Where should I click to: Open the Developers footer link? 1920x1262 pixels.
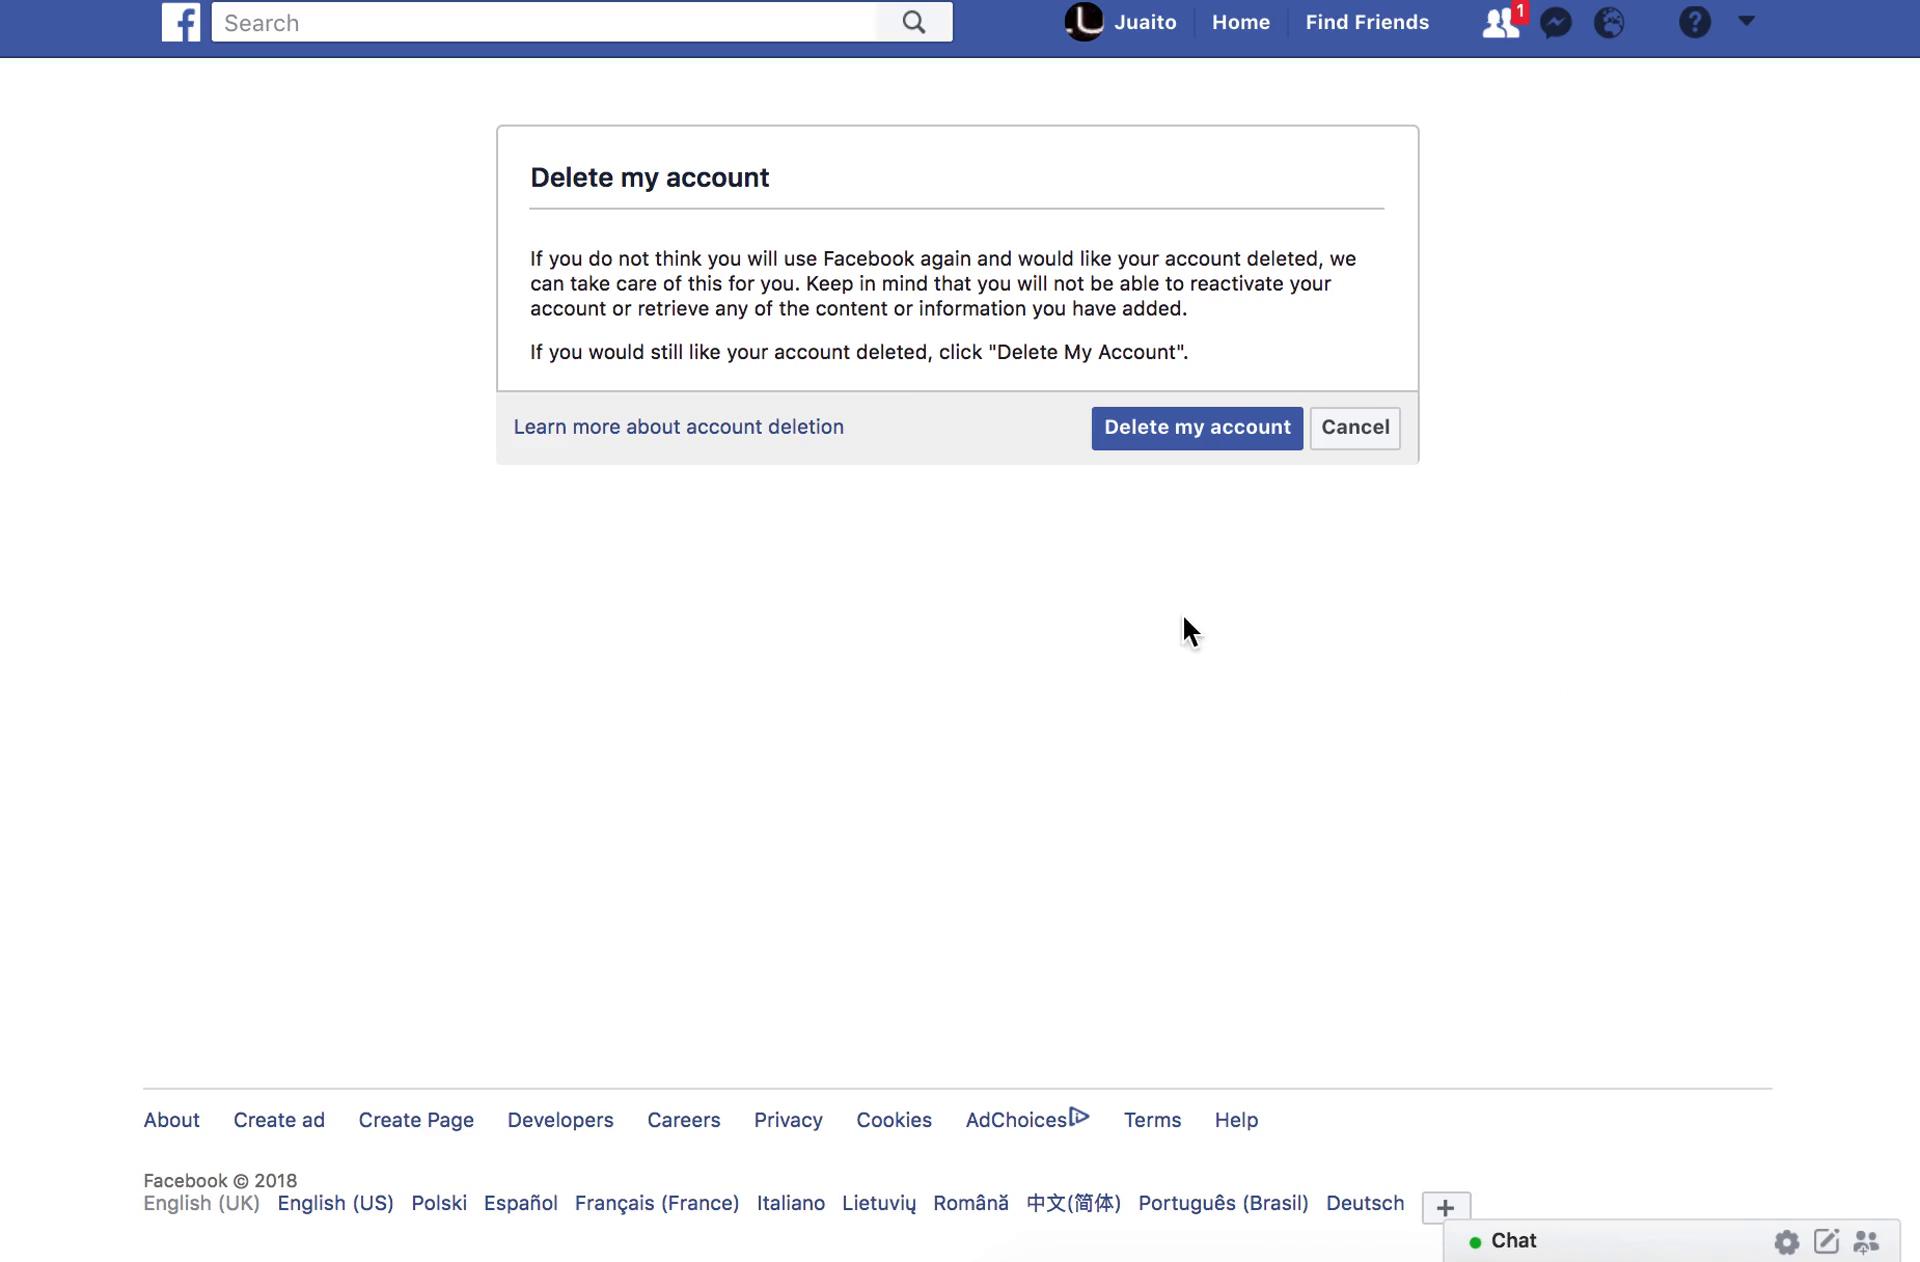click(560, 1120)
